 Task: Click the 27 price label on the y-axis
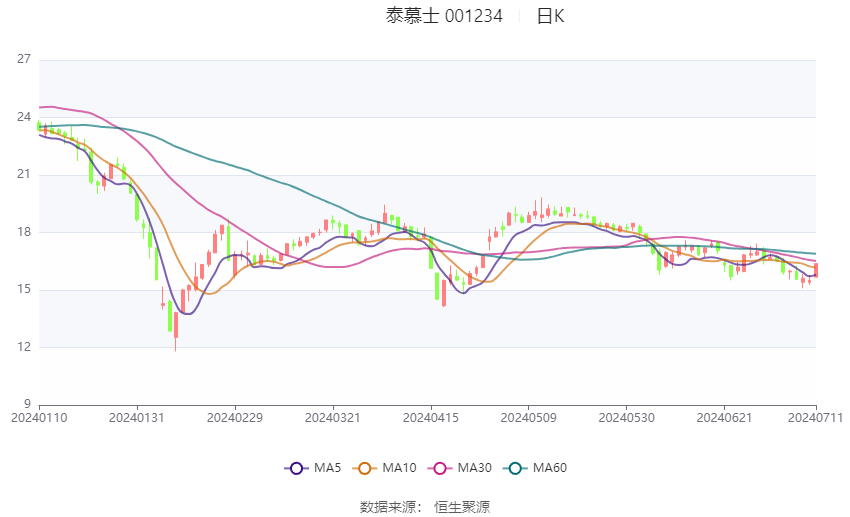pyautogui.click(x=24, y=60)
